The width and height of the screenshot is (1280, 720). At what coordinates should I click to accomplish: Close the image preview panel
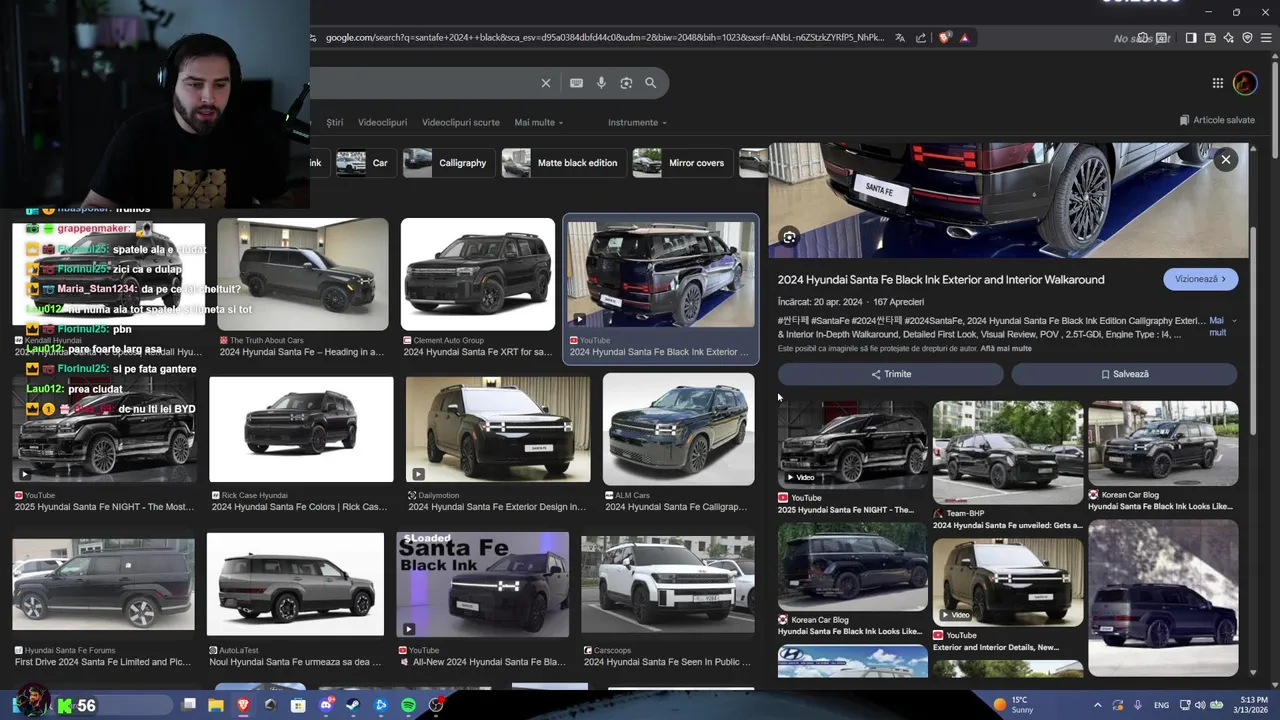(x=1225, y=160)
